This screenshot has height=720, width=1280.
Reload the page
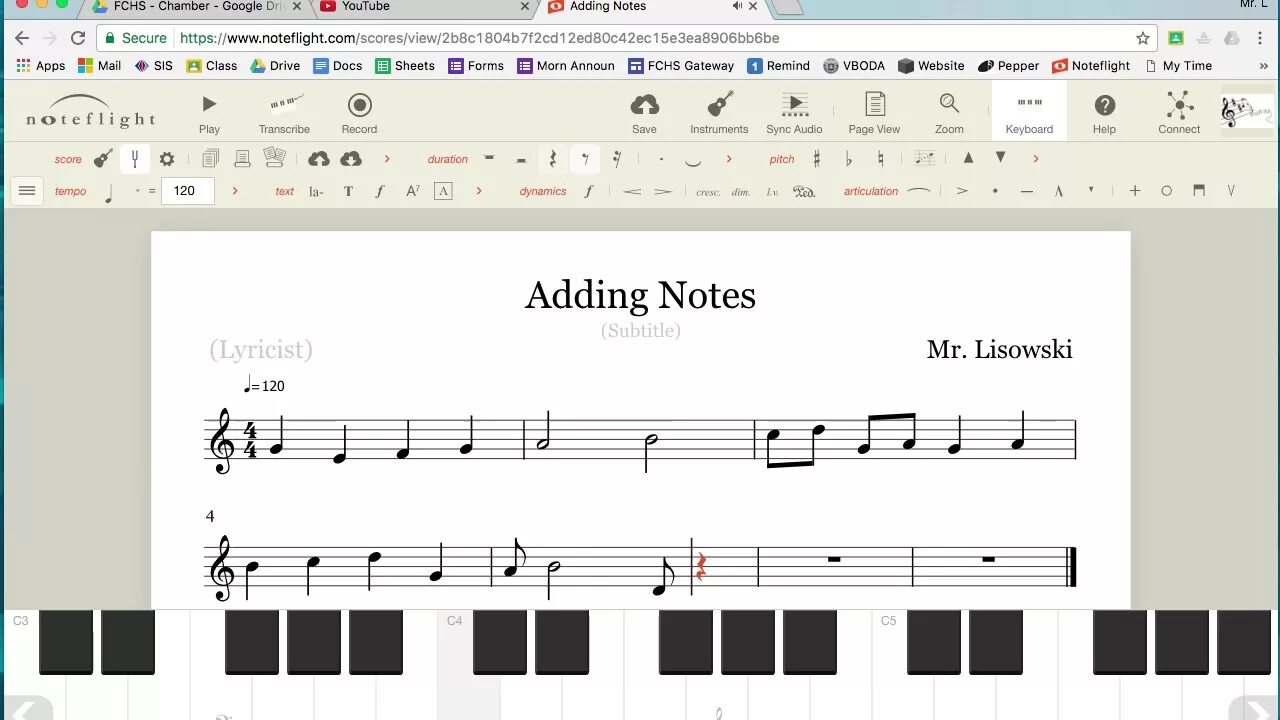click(x=78, y=38)
